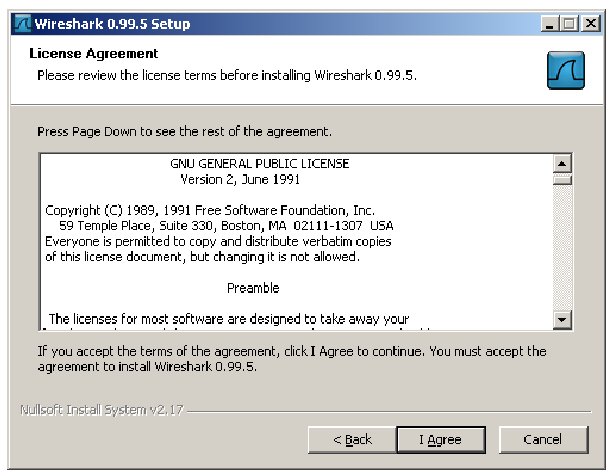Viewport: 614px width, 476px height.
Task: Click the I Agree button
Action: click(441, 440)
